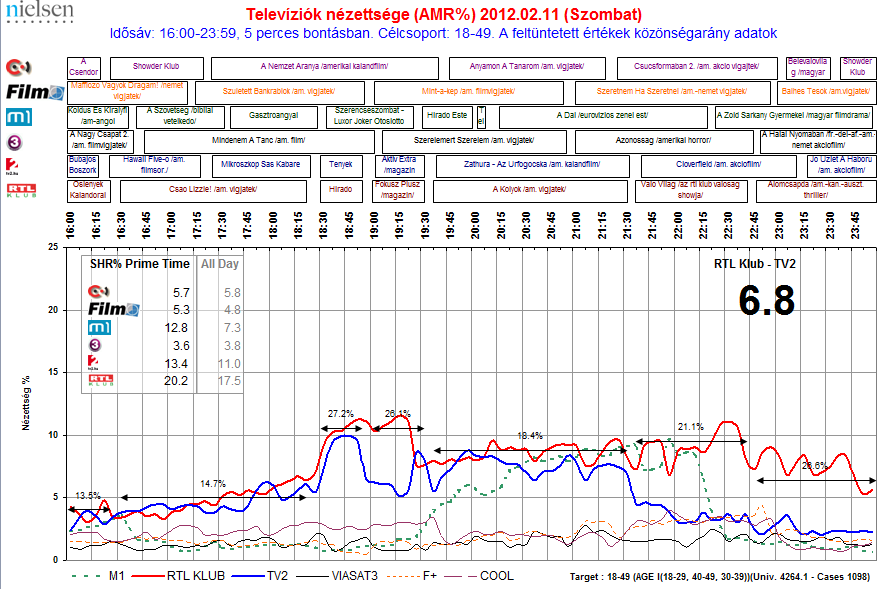Click the 'Balhes Tesok' program box
Viewport: 886px width, 592px height.
tap(826, 93)
